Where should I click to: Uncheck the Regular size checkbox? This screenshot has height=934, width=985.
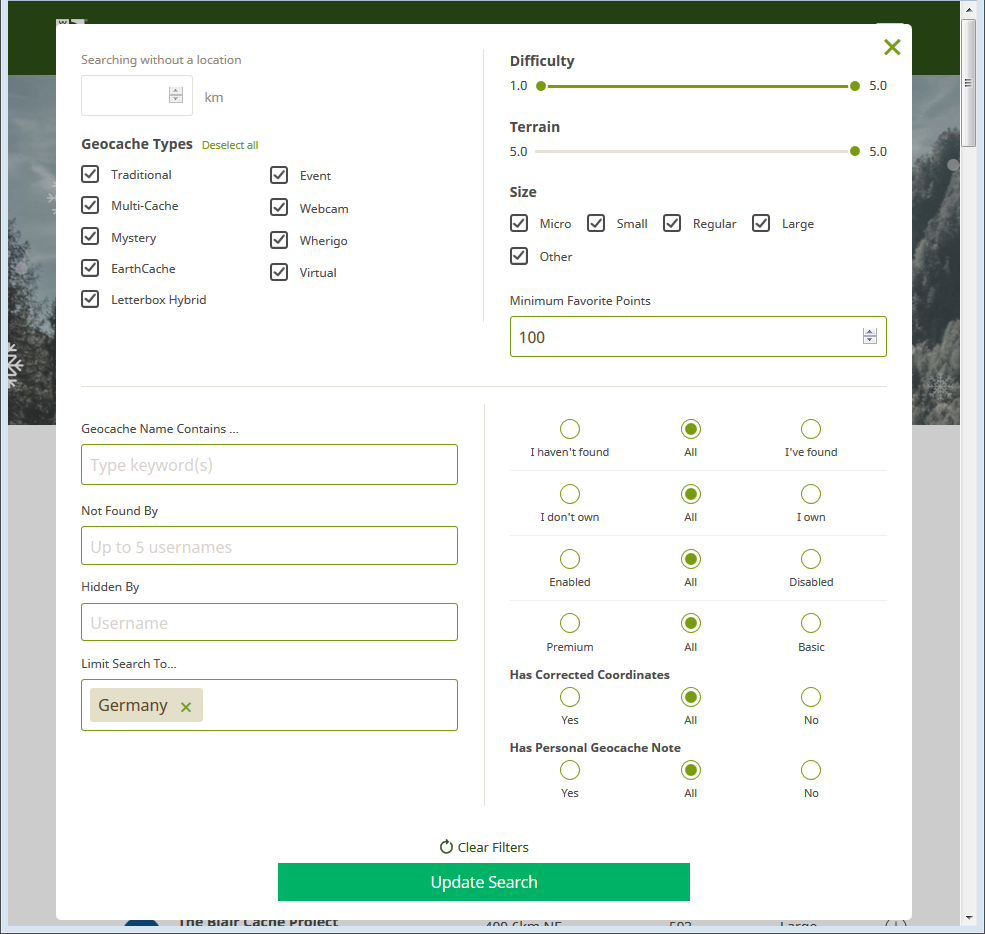click(x=672, y=223)
